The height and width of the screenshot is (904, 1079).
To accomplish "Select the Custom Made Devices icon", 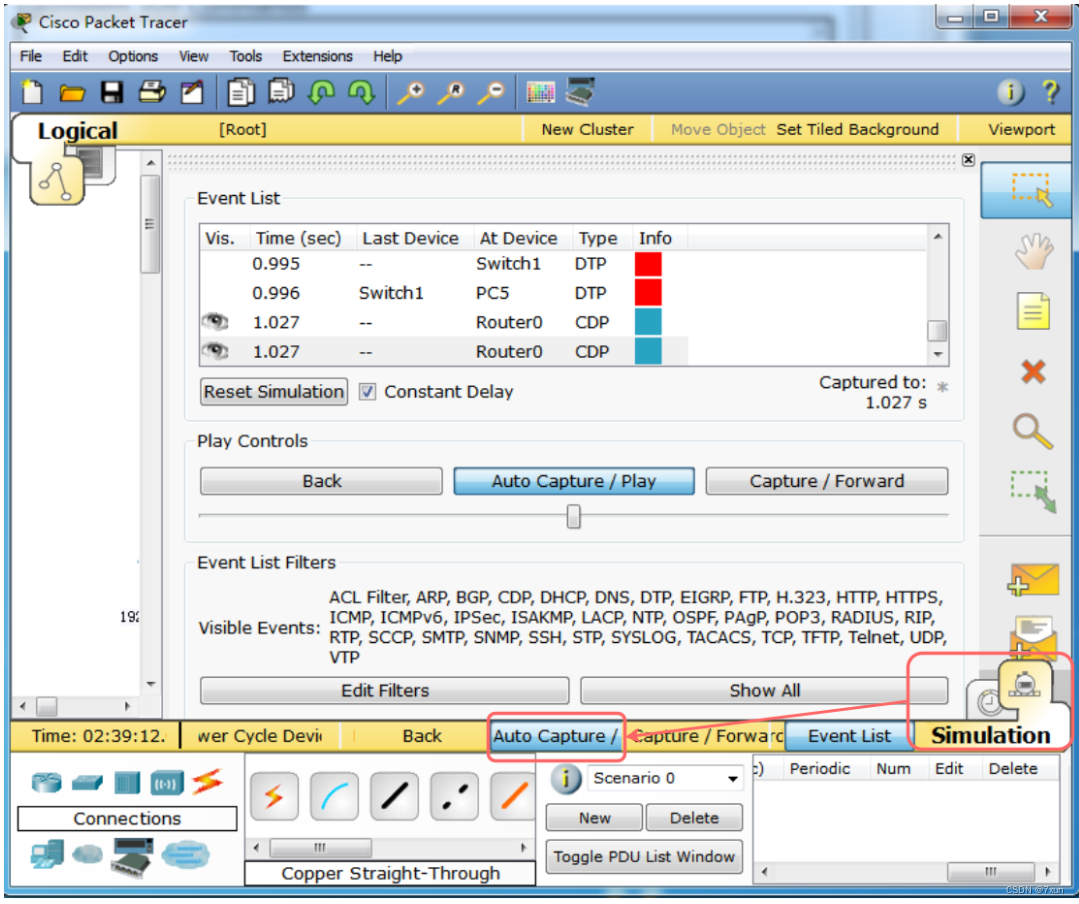I will [132, 857].
